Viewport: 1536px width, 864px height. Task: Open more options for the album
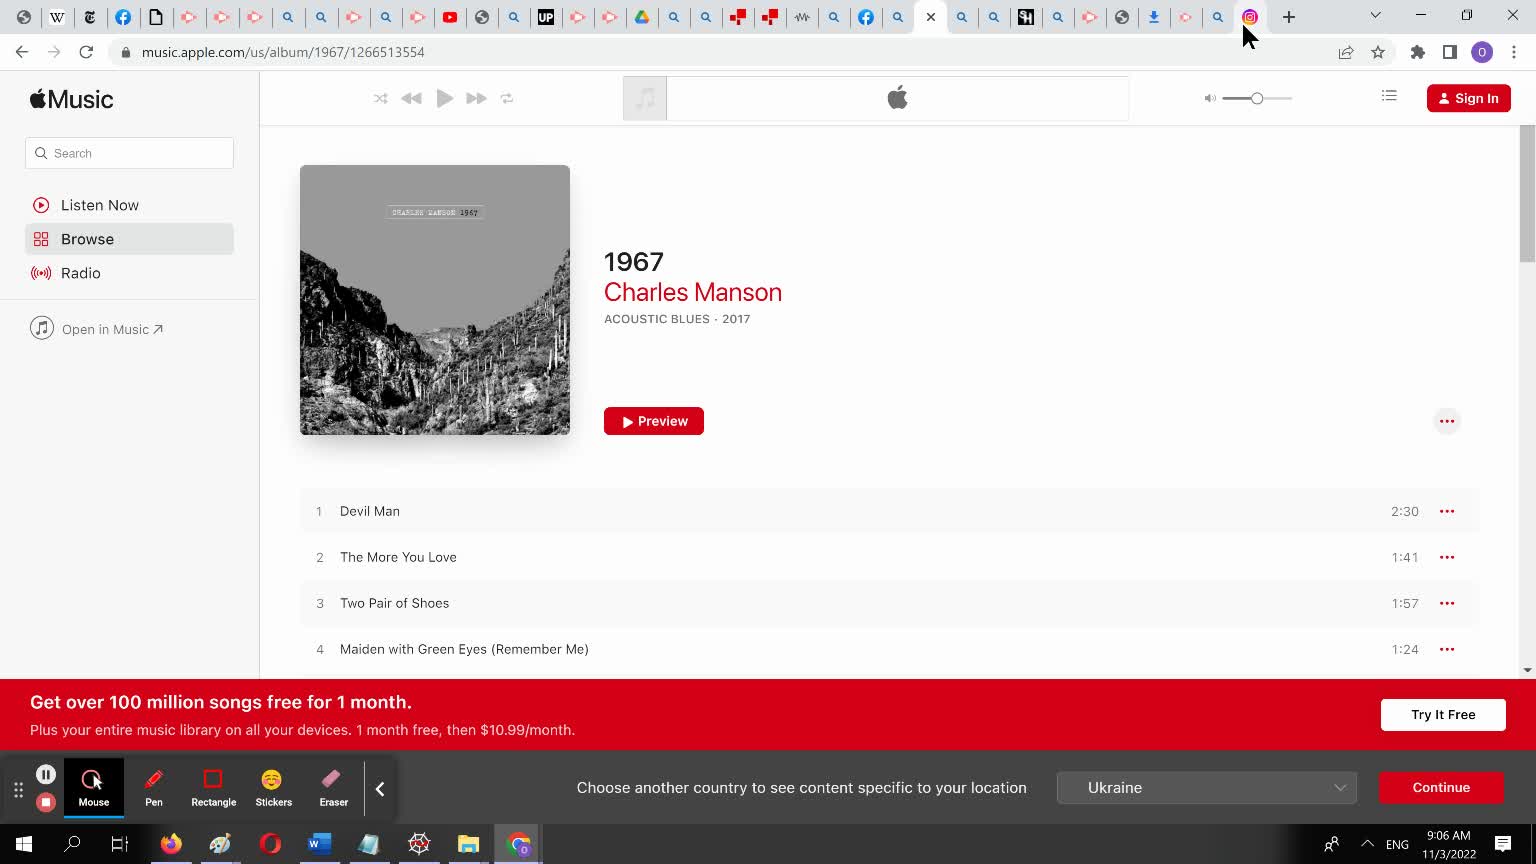point(1447,421)
